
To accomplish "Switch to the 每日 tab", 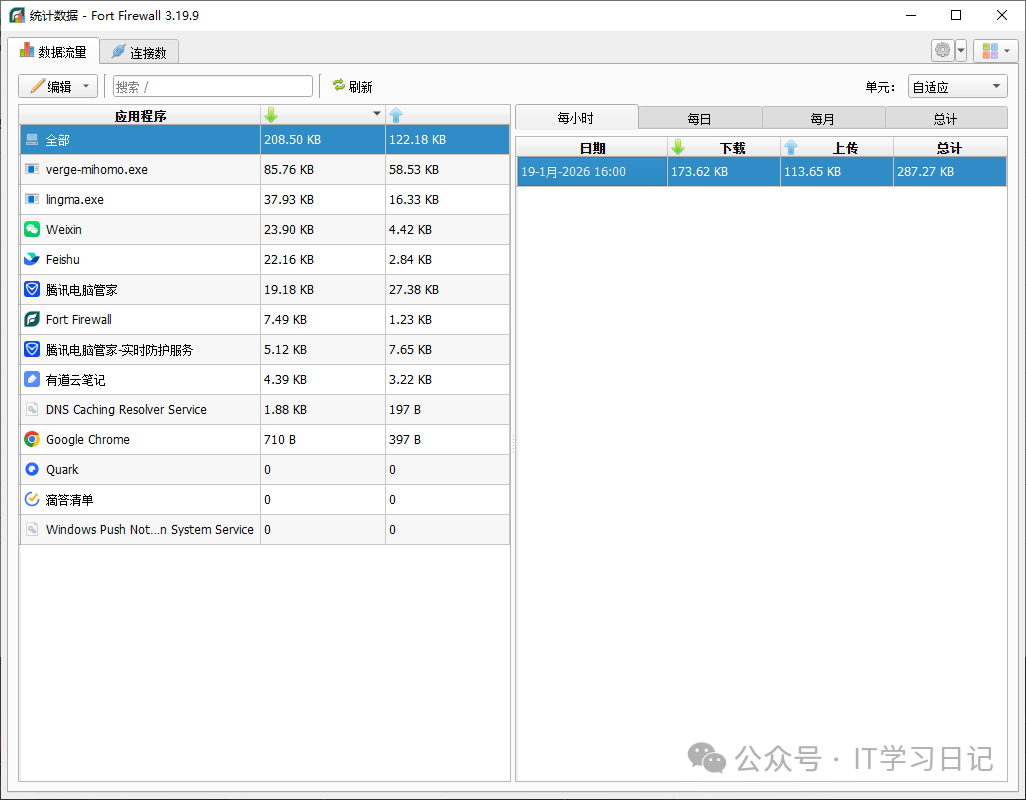I will pyautogui.click(x=699, y=118).
